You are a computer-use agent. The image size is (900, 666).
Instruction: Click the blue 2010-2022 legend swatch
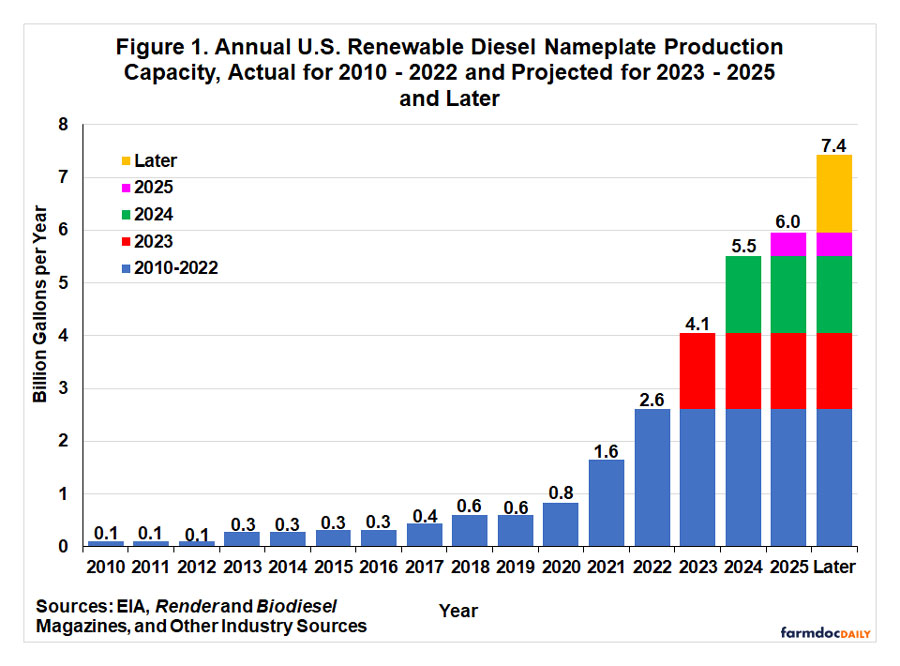pos(126,268)
